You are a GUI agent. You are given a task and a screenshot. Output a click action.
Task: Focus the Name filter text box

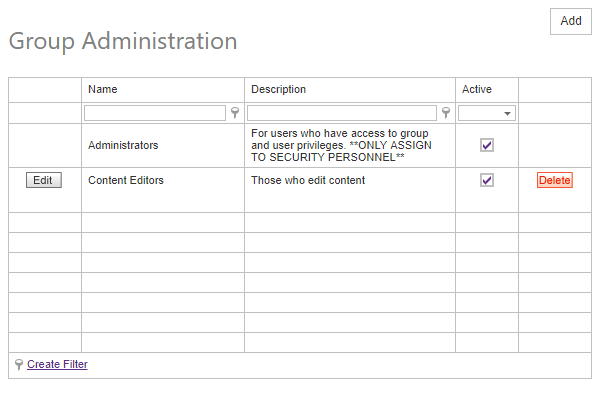pyautogui.click(x=155, y=113)
